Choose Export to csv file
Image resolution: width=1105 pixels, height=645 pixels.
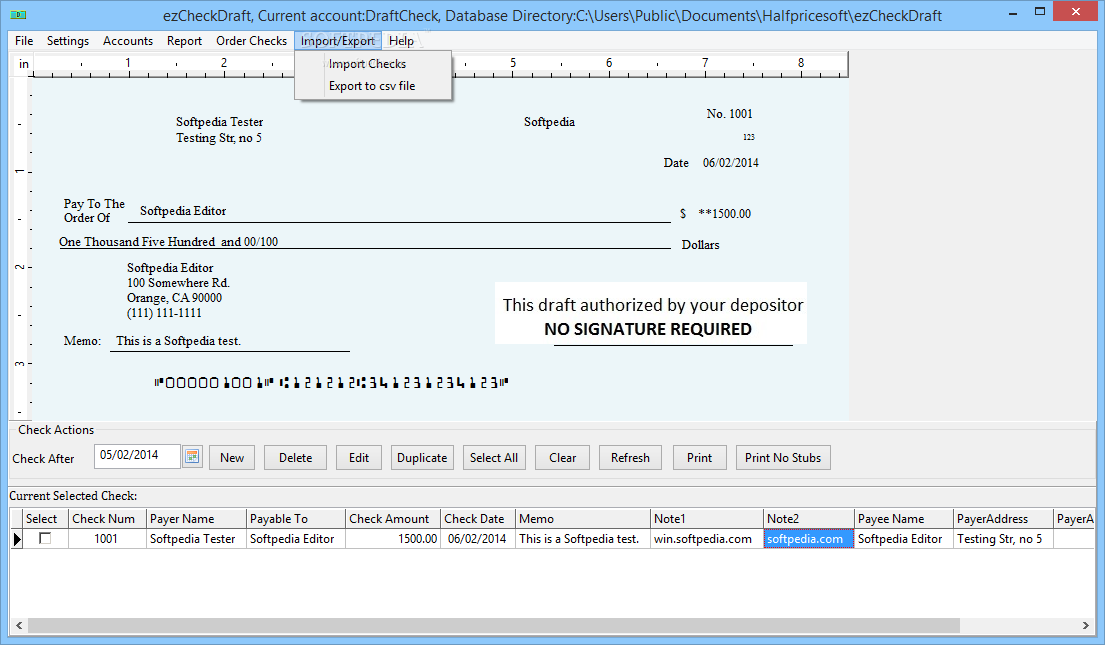(372, 86)
